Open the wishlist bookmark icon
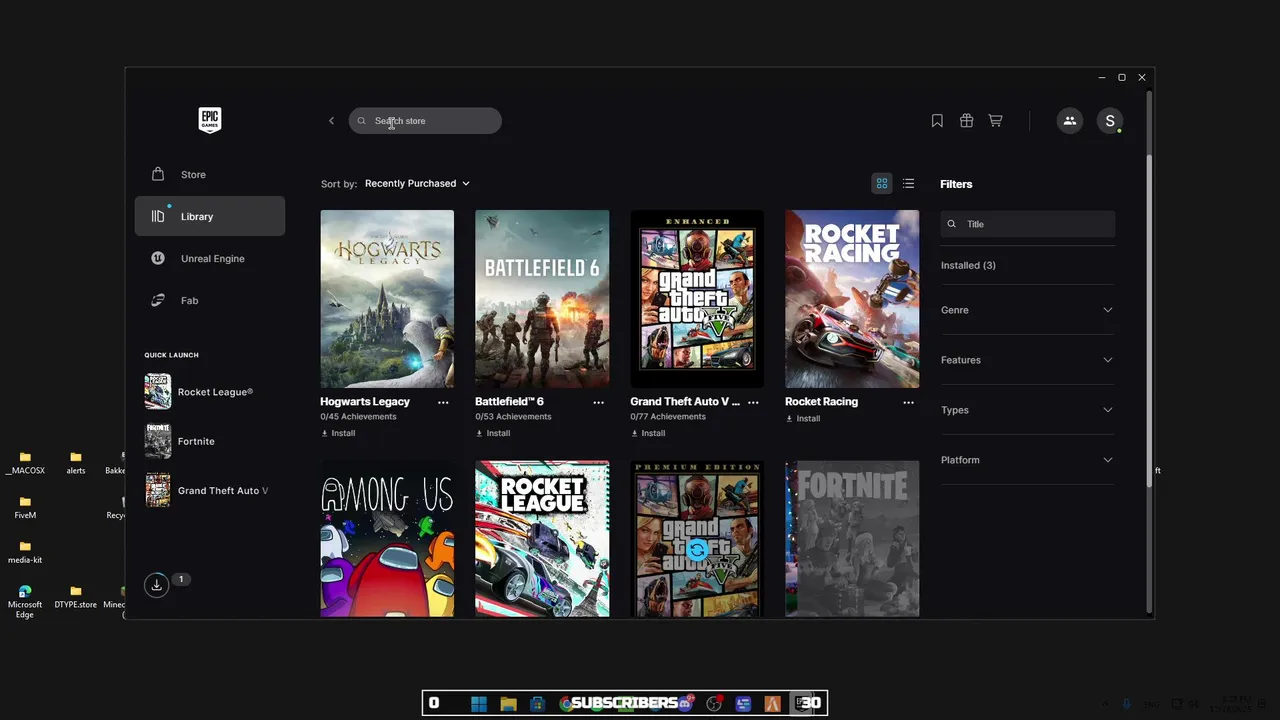This screenshot has width=1280, height=720. click(937, 121)
